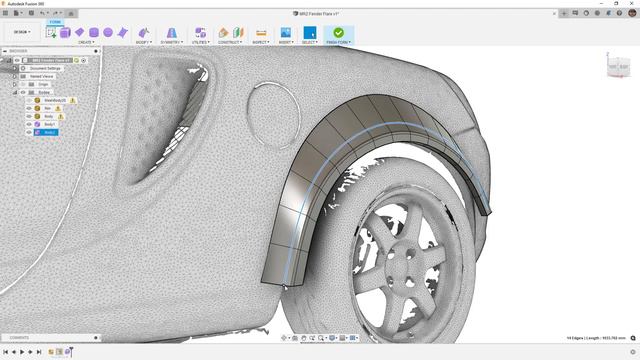Open the File menu icon
640x360 pixels.
[x=17, y=13]
